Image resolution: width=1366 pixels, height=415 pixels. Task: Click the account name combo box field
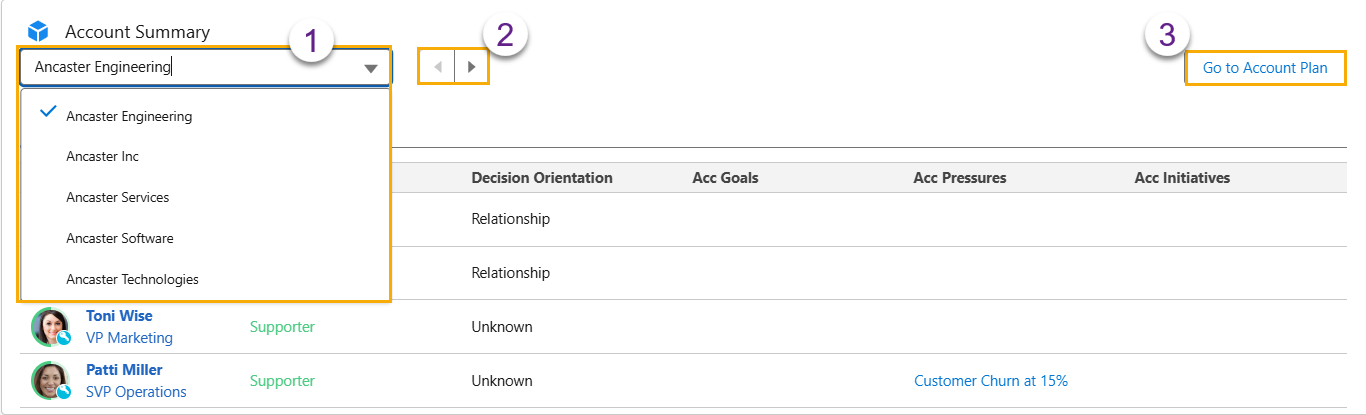pyautogui.click(x=190, y=67)
